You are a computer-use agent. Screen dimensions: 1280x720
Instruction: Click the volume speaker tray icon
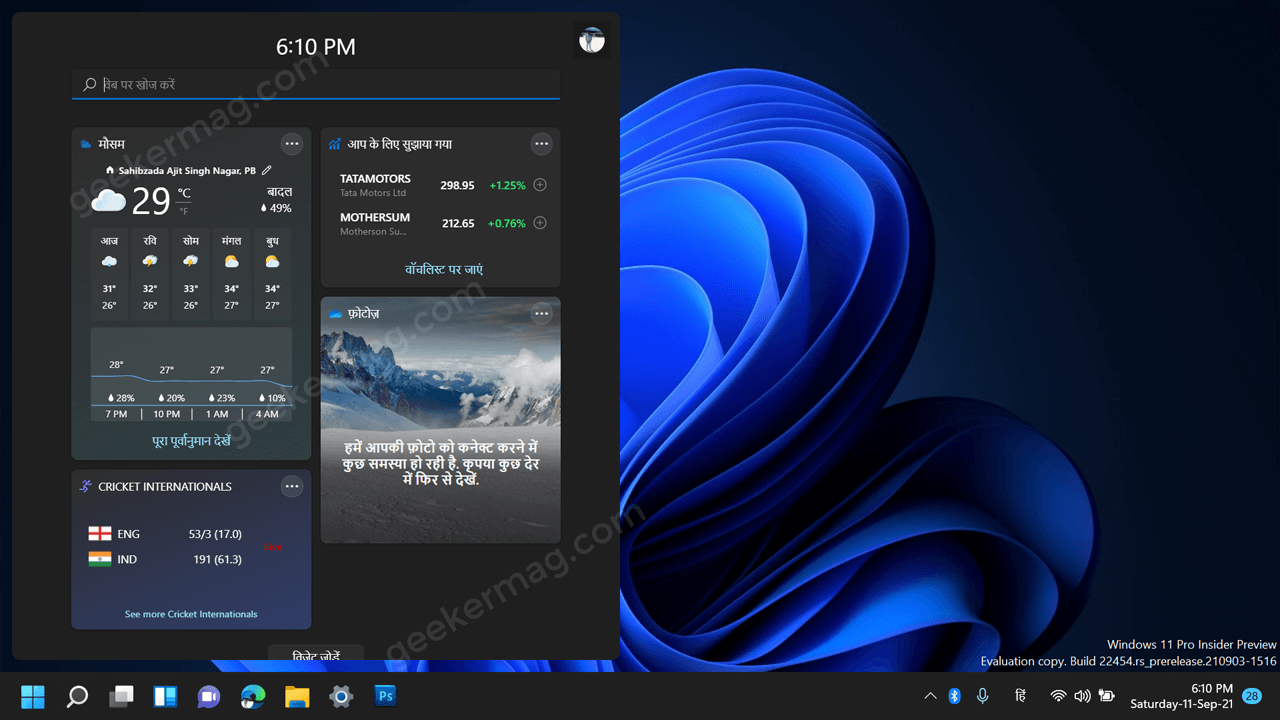point(1082,696)
